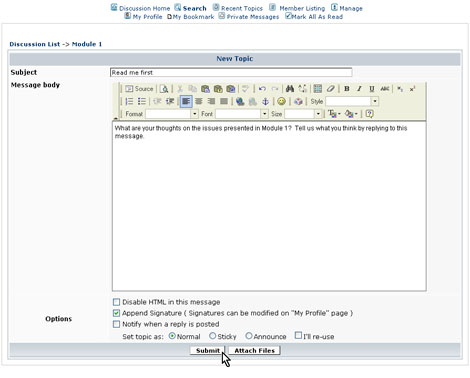The width and height of the screenshot is (470, 378).
Task: Toggle italic formatting
Action: 359,89
